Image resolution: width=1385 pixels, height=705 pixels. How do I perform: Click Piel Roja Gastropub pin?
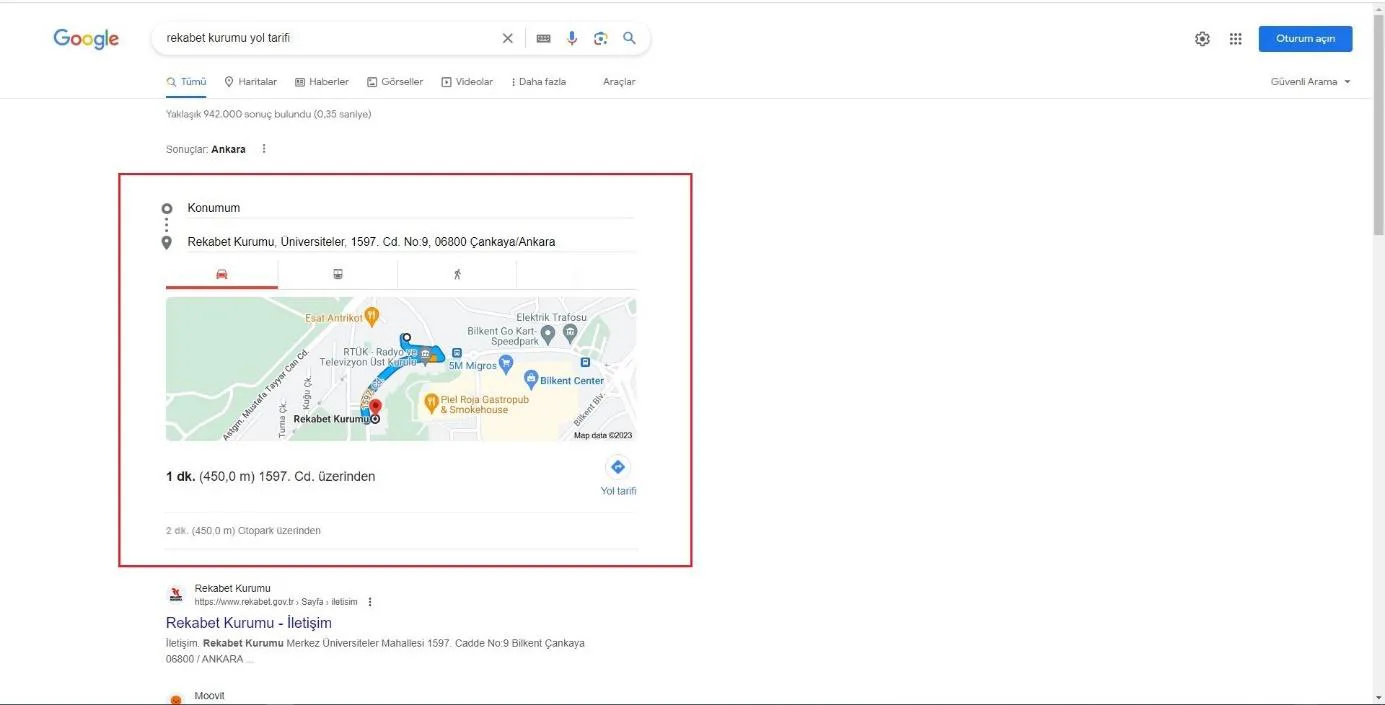pyautogui.click(x=431, y=403)
